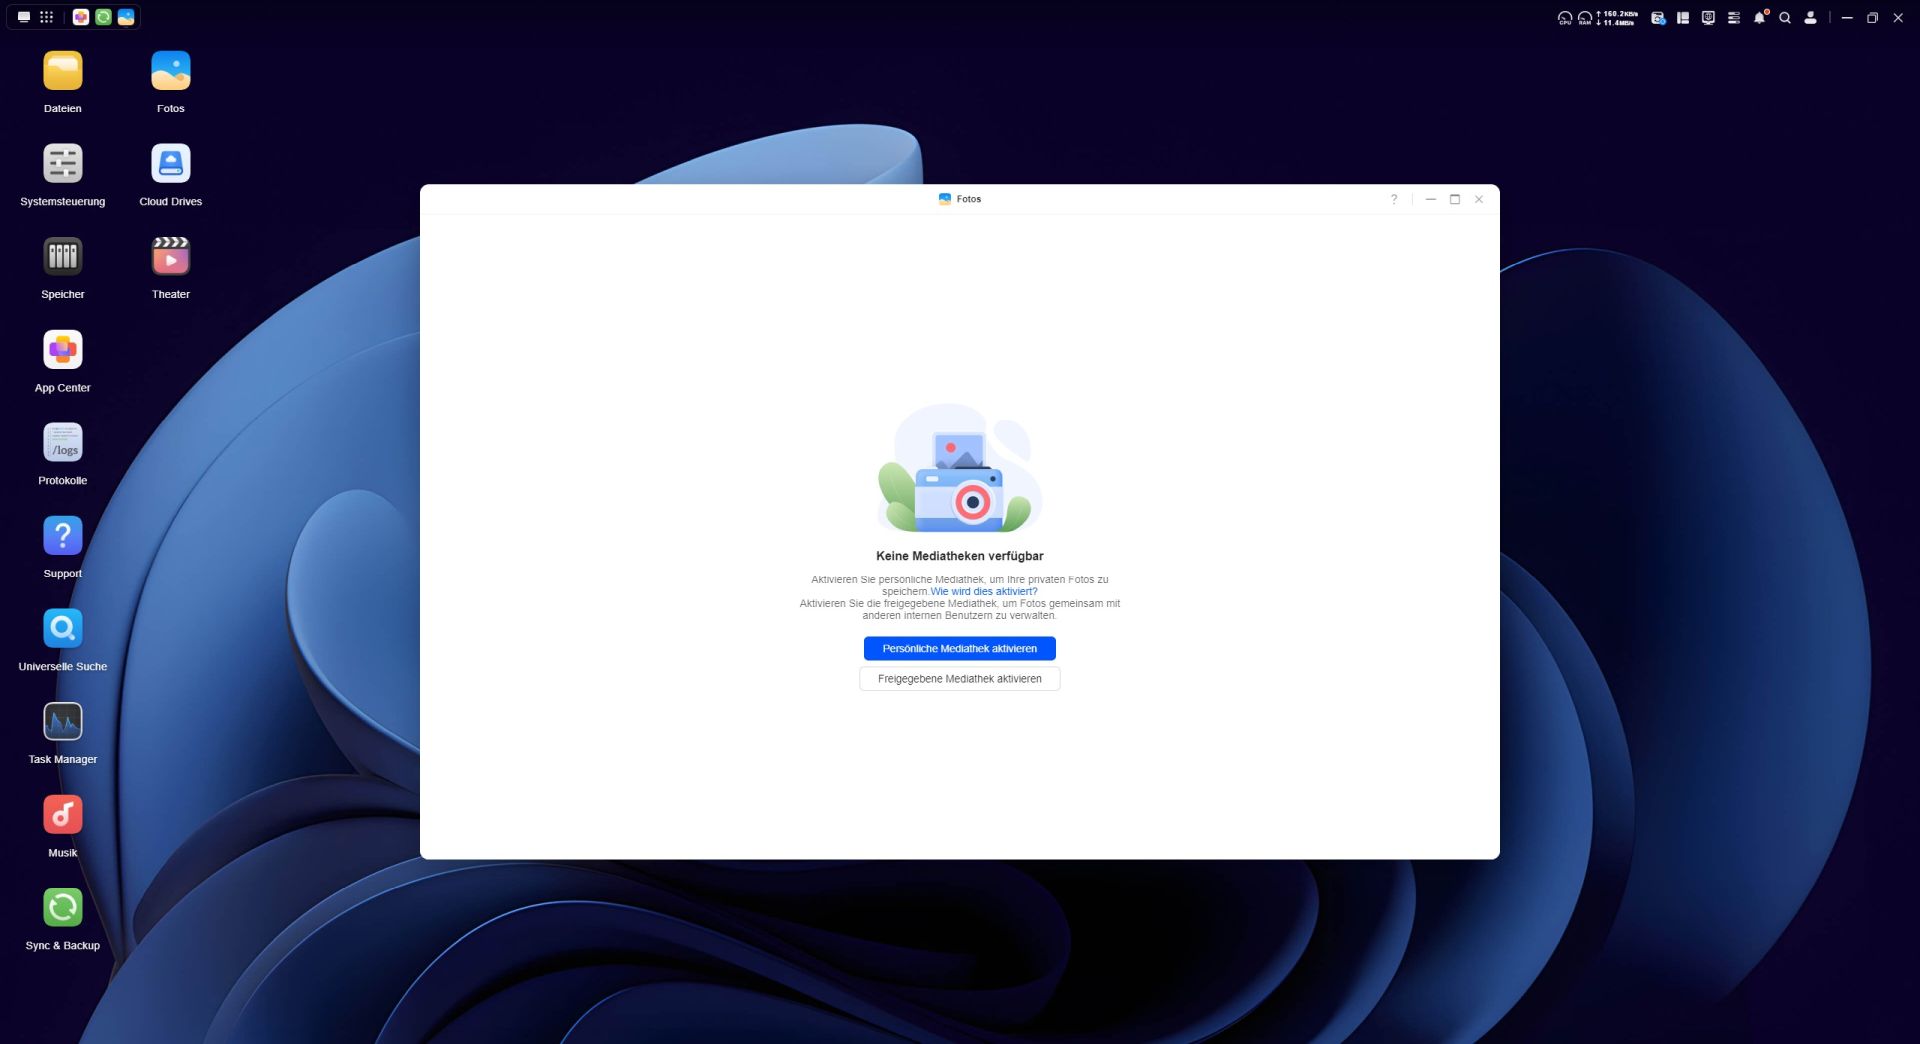This screenshot has height=1044, width=1920.
Task: Open the Musik desktop icon
Action: coord(62,816)
